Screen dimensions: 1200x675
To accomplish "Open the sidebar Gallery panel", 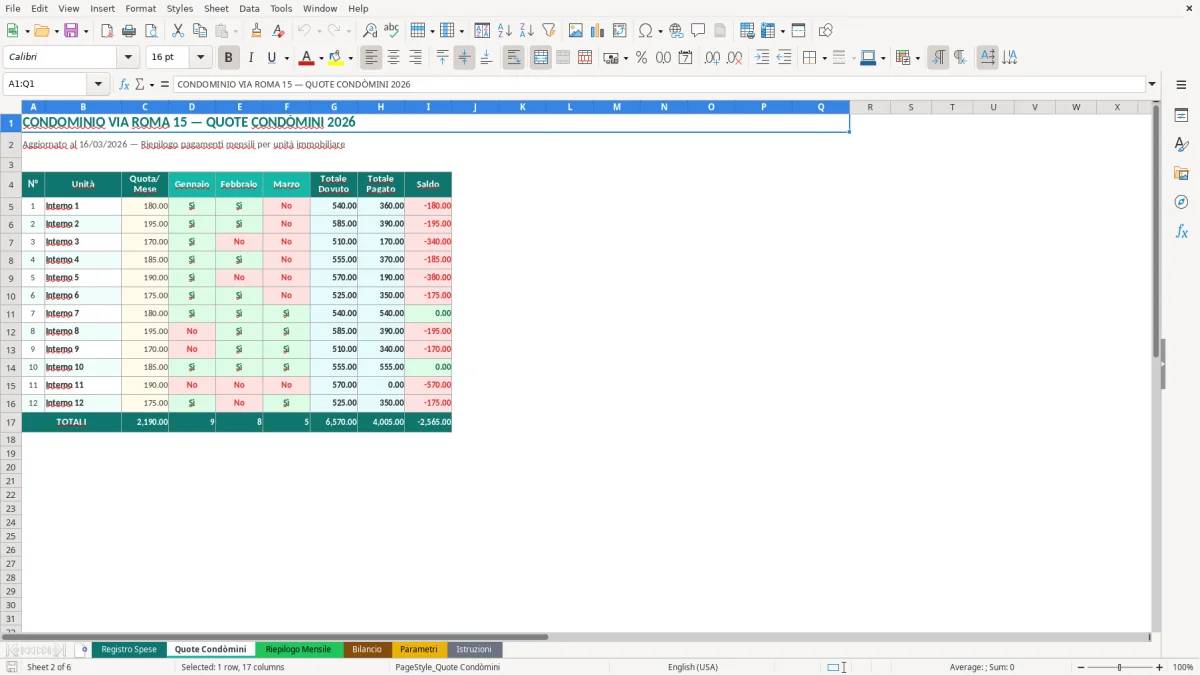I will pos(1181,174).
